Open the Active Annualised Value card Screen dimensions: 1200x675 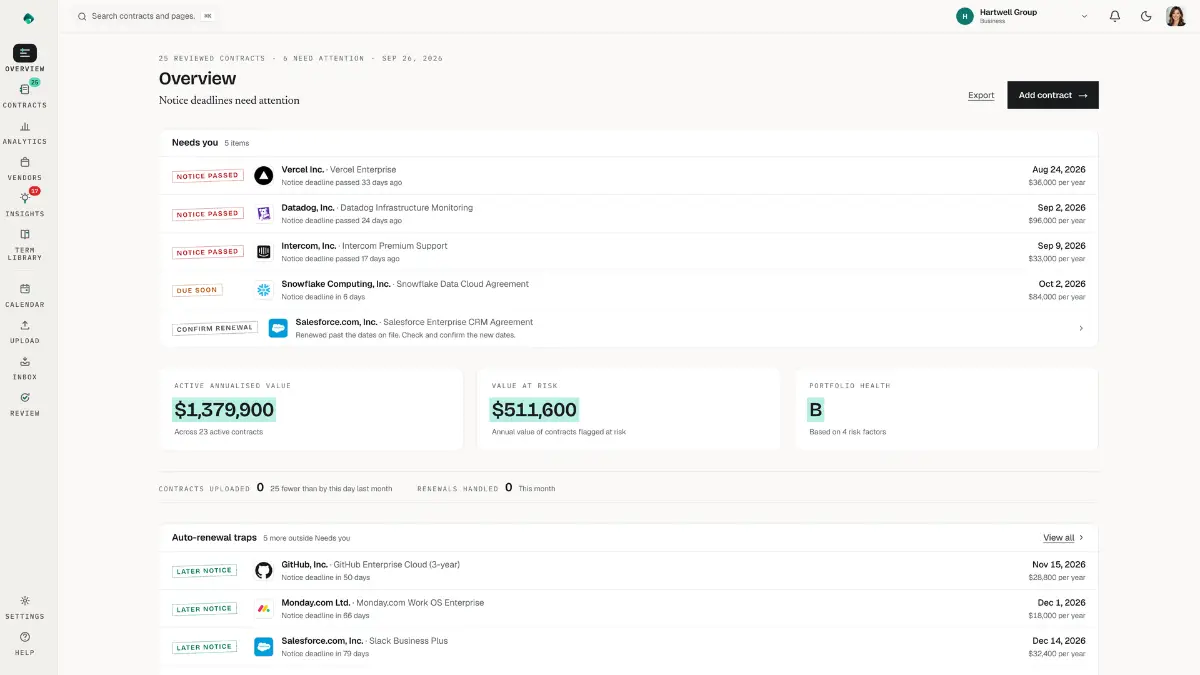pos(311,409)
